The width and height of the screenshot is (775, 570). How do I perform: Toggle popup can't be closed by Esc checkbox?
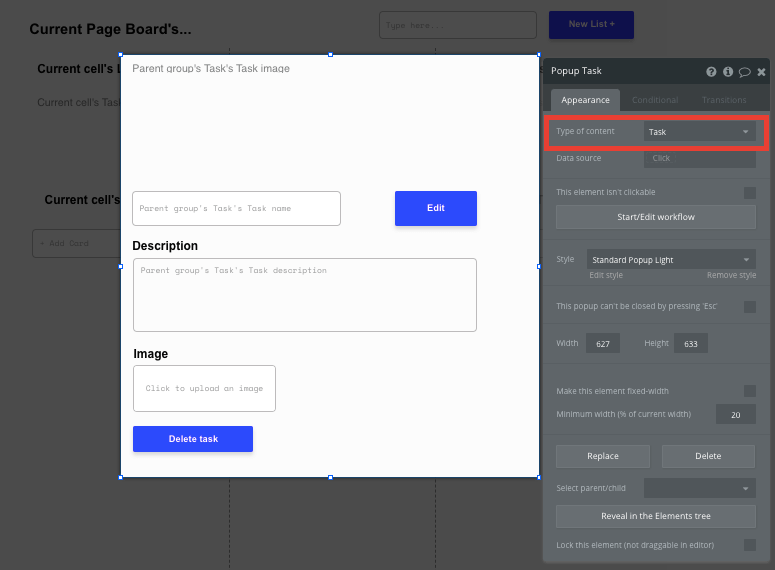click(x=750, y=307)
